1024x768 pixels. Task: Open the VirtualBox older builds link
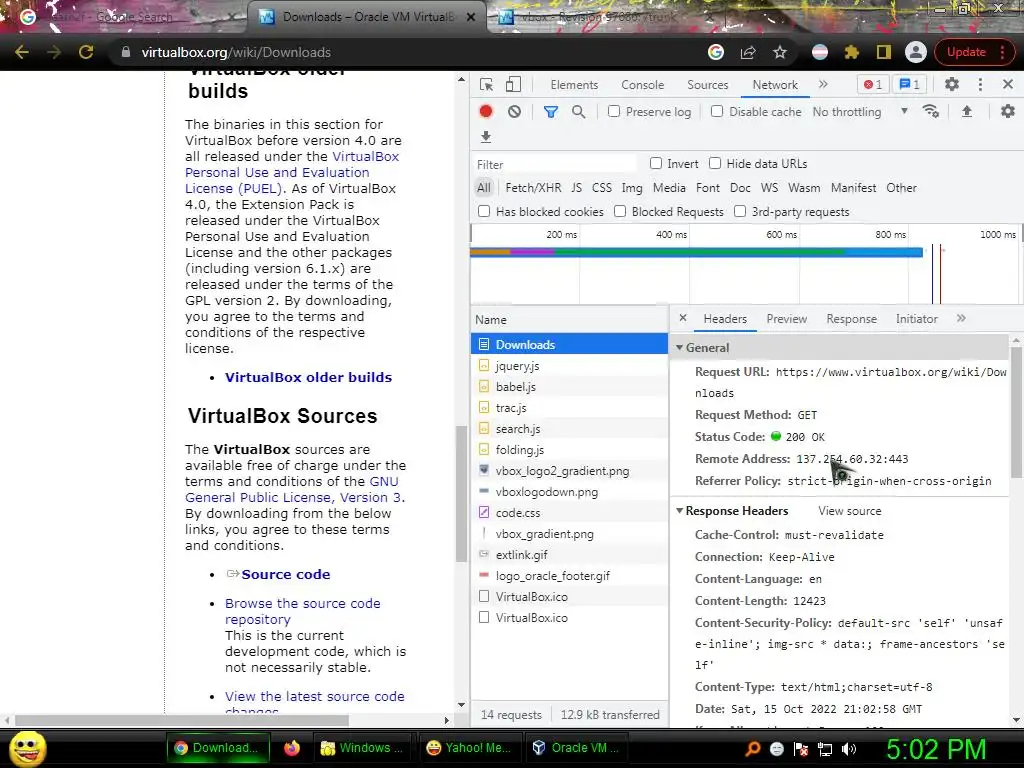click(308, 377)
